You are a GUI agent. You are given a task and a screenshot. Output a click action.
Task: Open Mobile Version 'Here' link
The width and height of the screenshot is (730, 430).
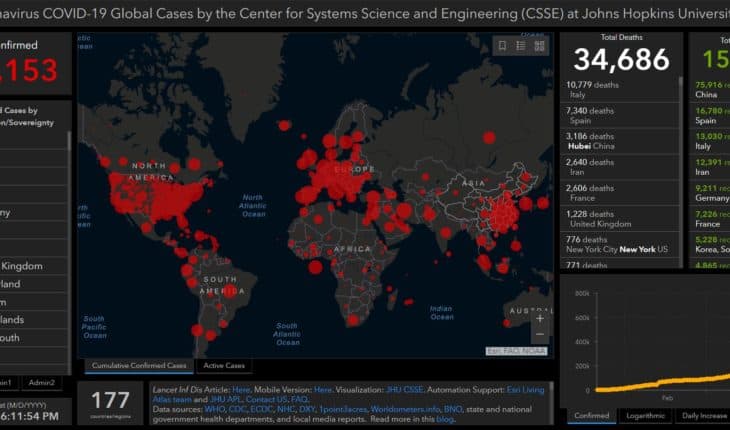(323, 390)
